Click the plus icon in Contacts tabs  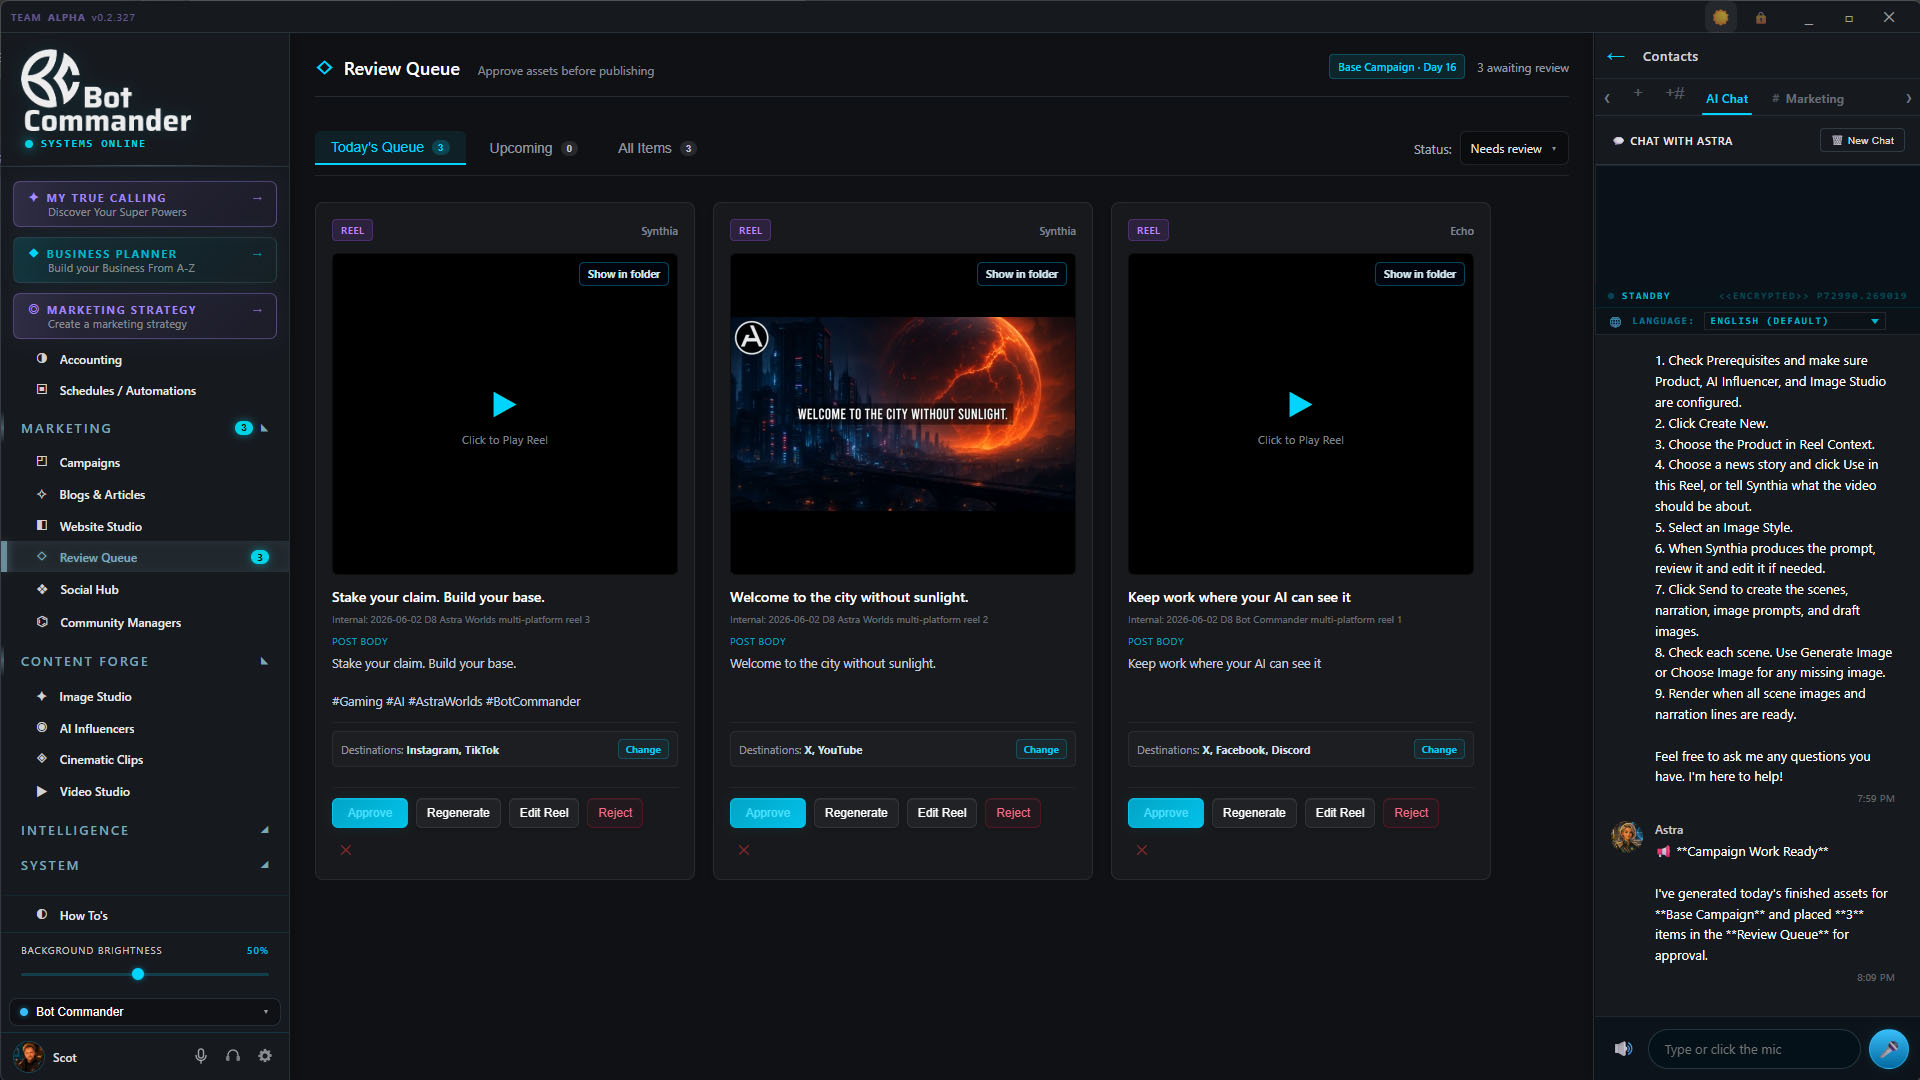tap(1638, 93)
